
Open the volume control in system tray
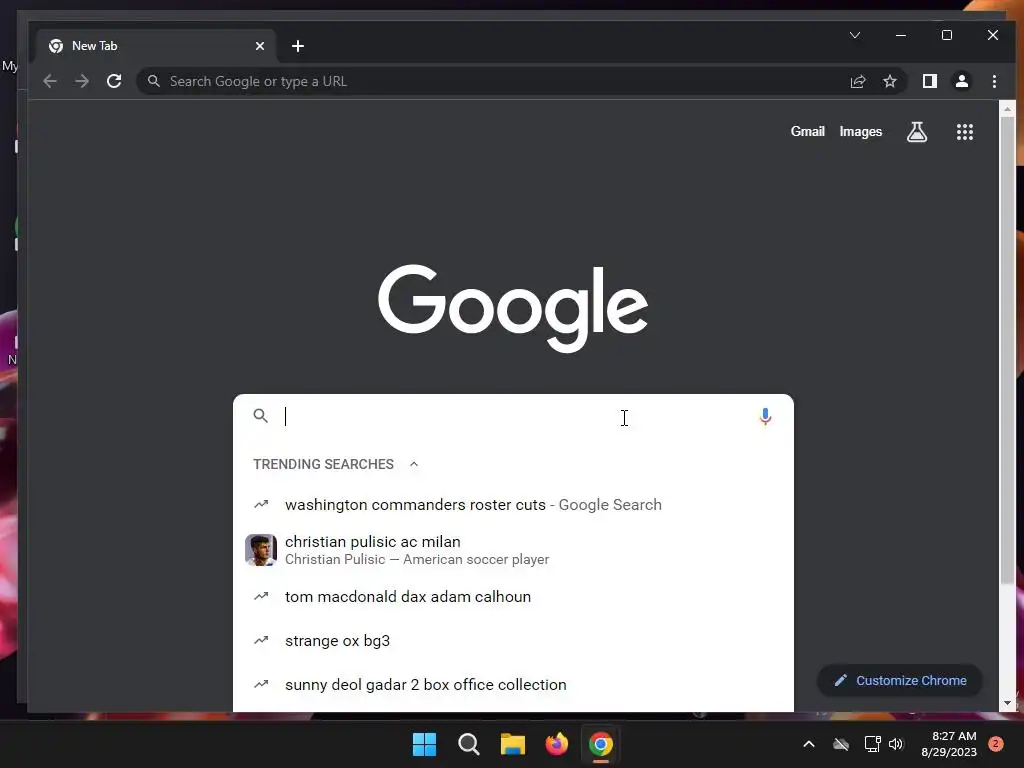[x=896, y=744]
